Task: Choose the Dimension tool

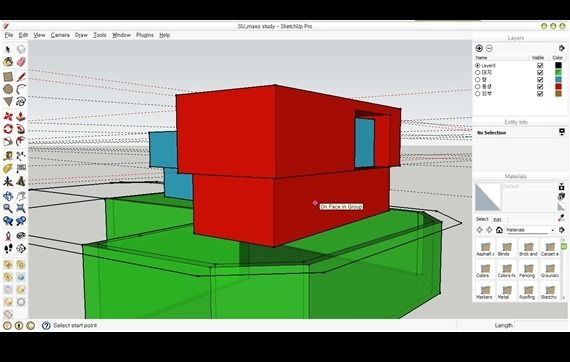Action: coord(21,156)
